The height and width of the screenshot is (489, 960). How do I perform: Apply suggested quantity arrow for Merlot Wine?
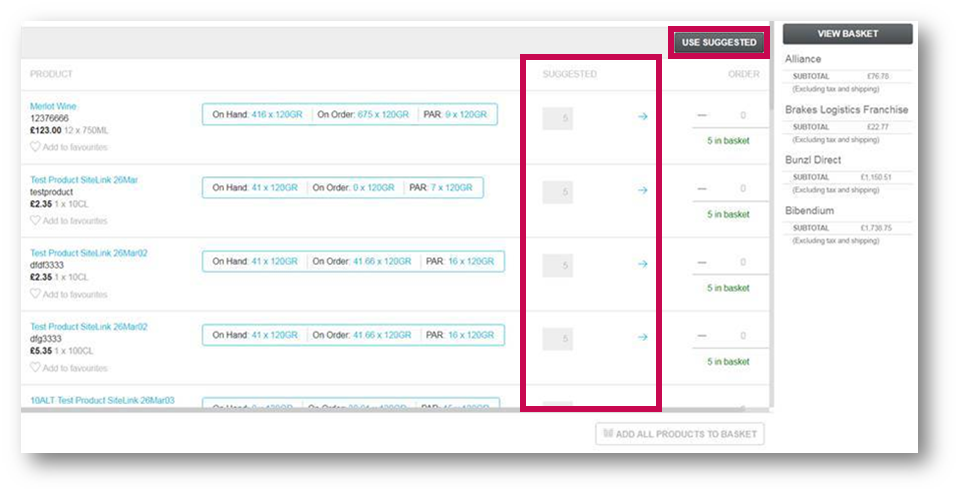(x=642, y=117)
